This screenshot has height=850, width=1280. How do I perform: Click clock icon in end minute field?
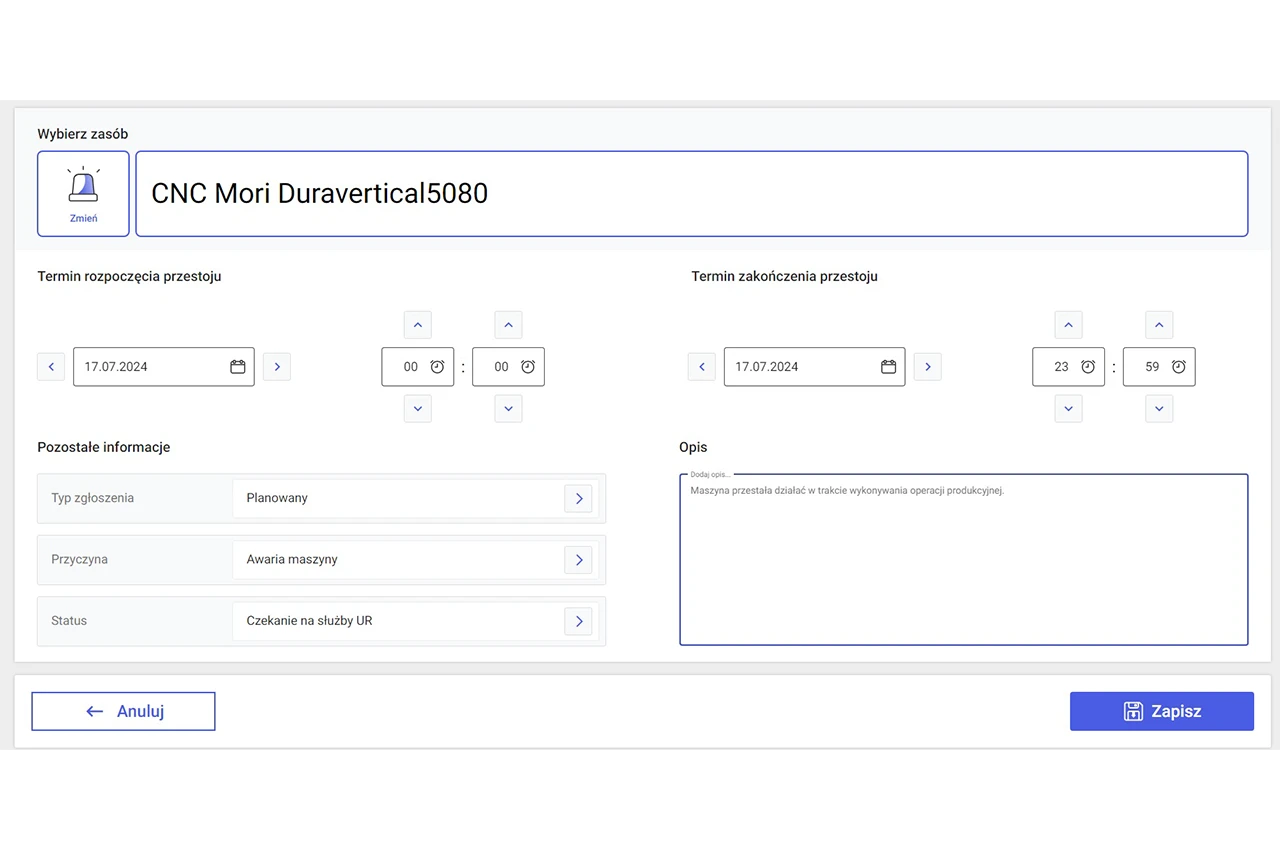tap(1179, 367)
